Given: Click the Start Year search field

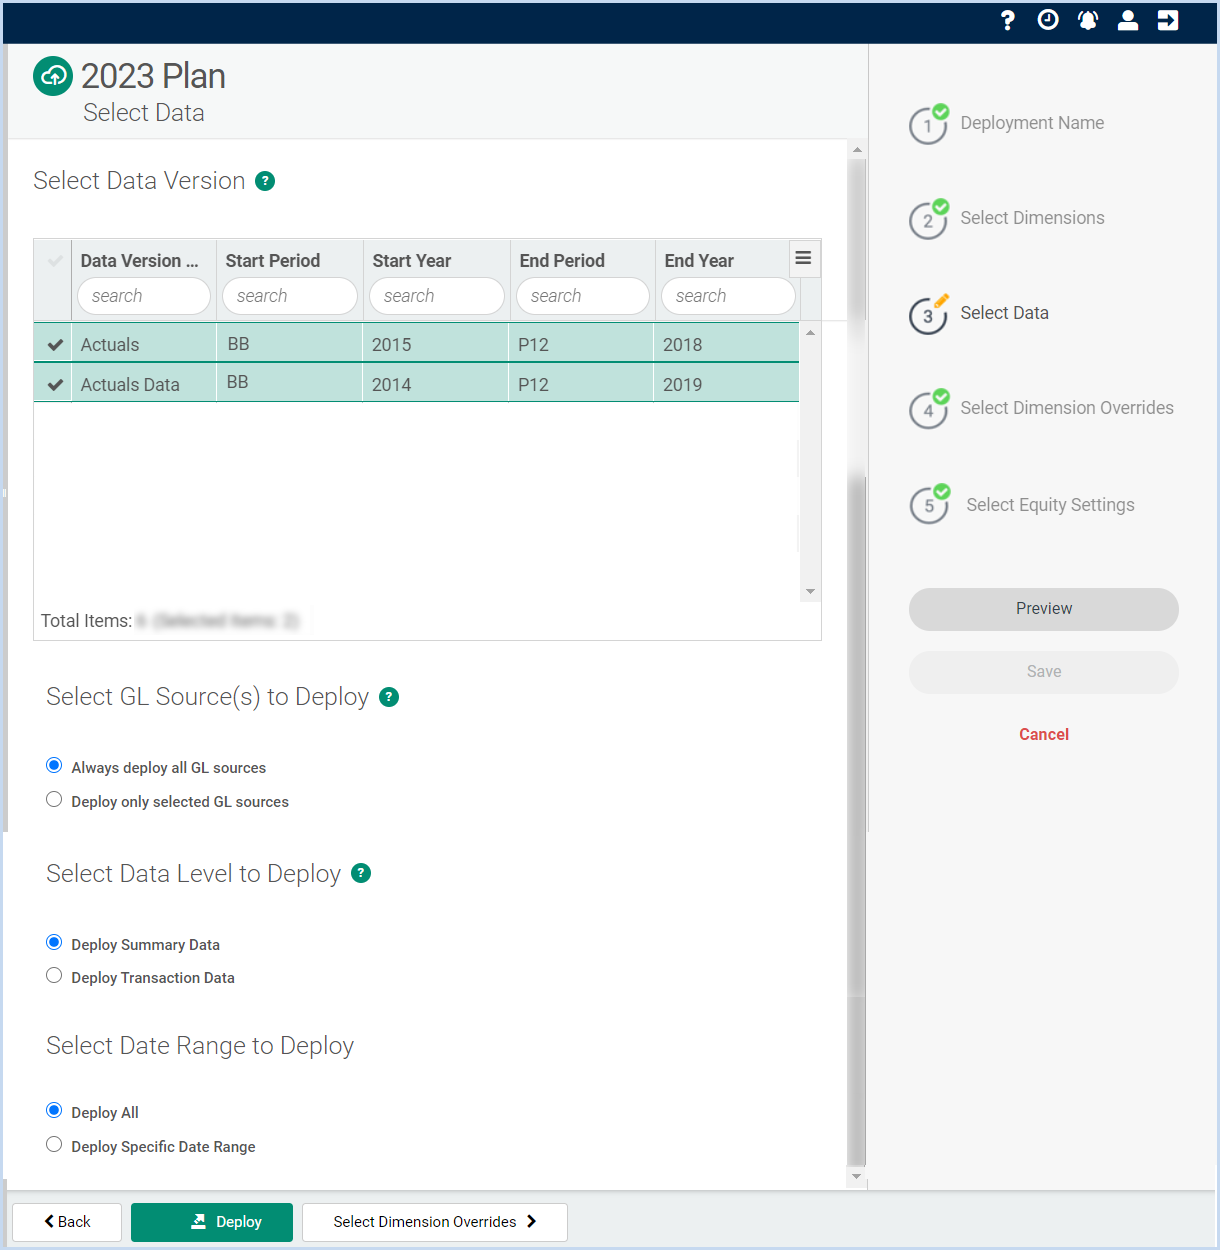Looking at the screenshot, I should click(x=437, y=296).
